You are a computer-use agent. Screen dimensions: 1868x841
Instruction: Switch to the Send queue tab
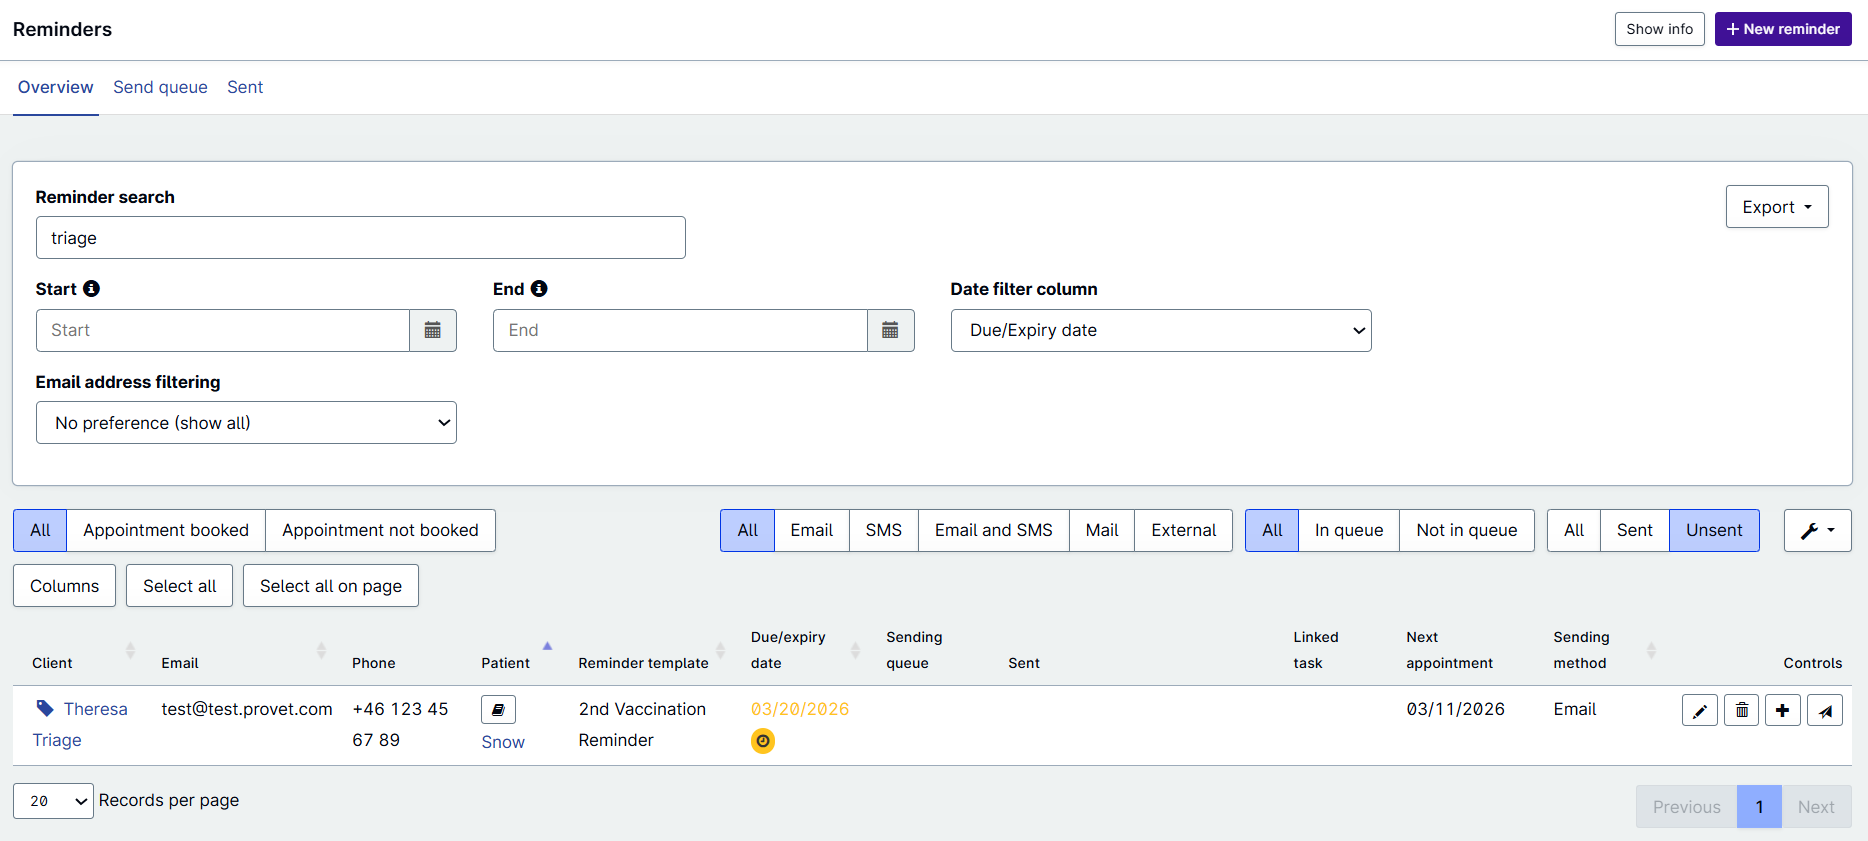coord(160,87)
